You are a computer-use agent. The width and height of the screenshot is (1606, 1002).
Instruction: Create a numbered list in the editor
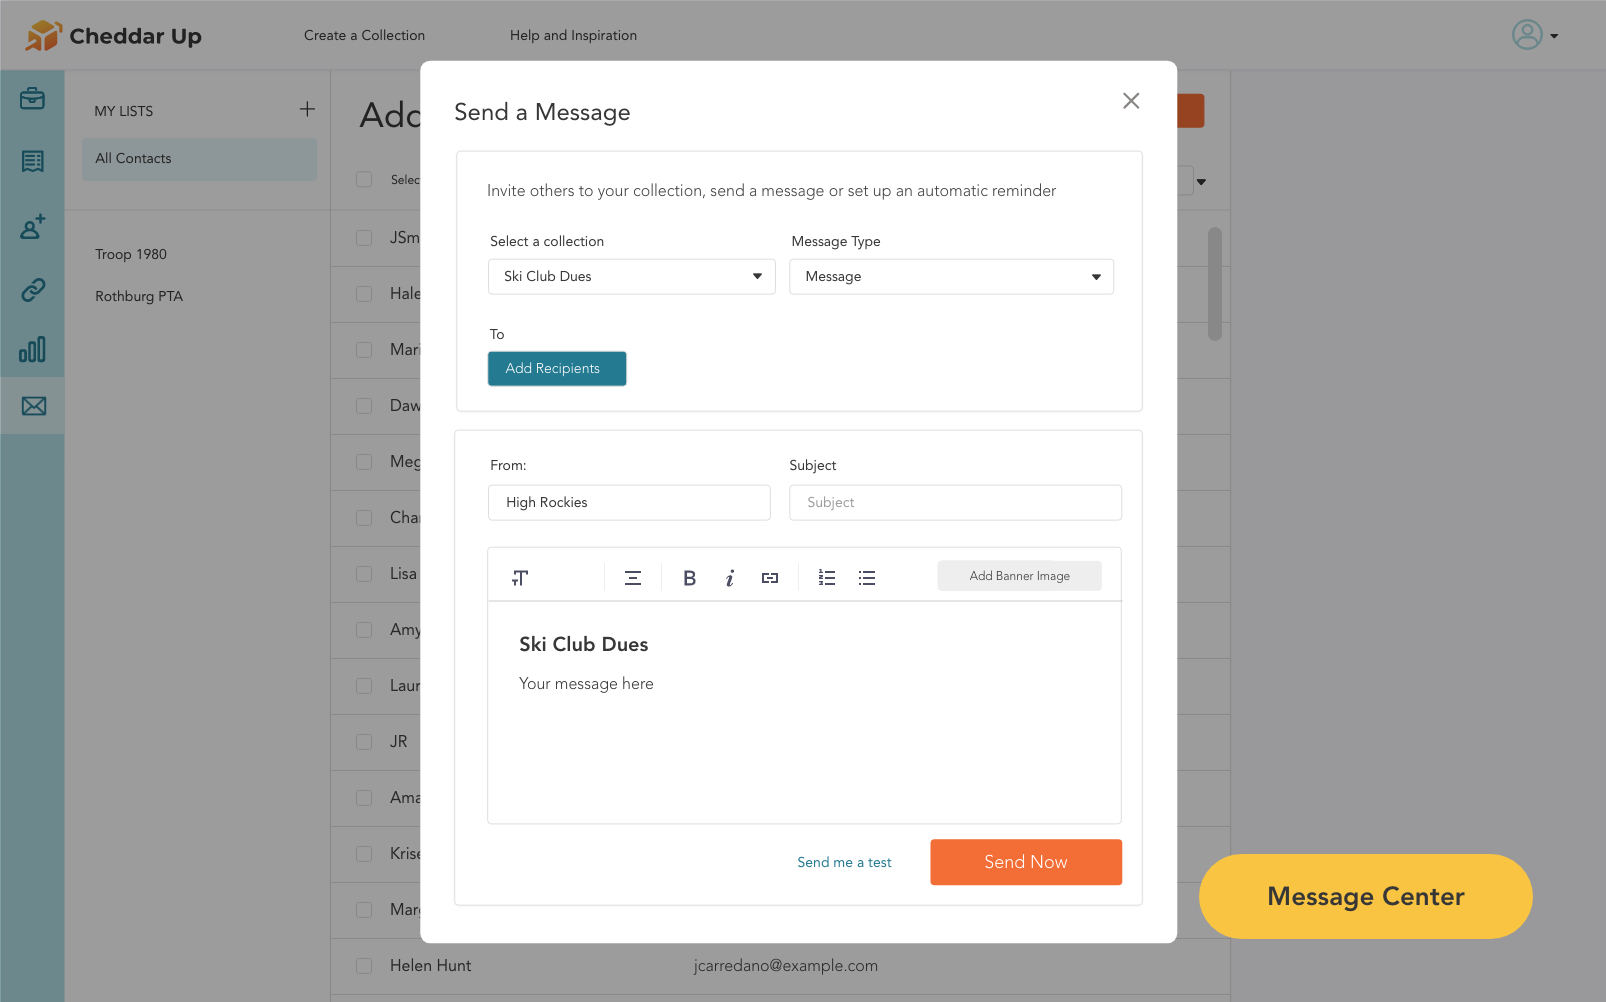826,577
